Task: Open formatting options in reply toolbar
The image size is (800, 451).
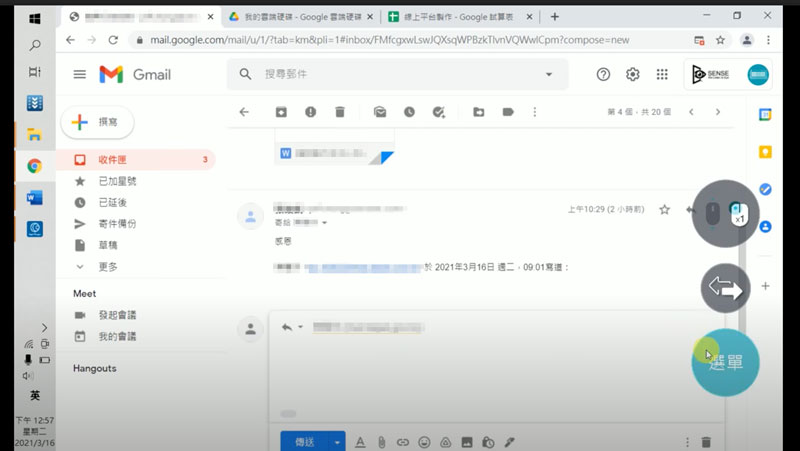Action: pos(360,442)
